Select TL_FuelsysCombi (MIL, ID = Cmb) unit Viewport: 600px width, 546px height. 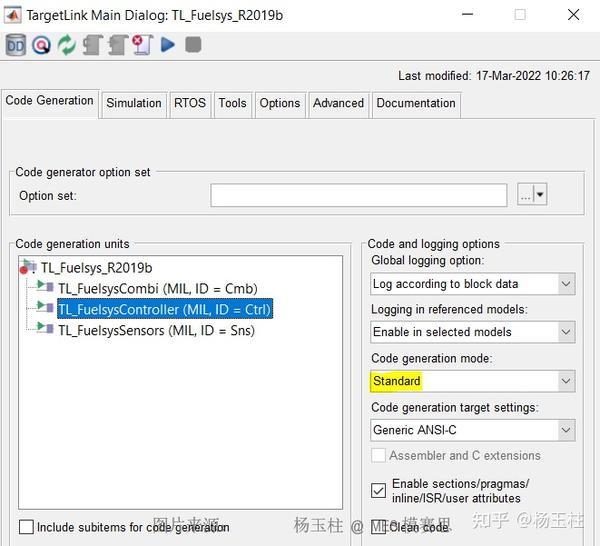[158, 288]
